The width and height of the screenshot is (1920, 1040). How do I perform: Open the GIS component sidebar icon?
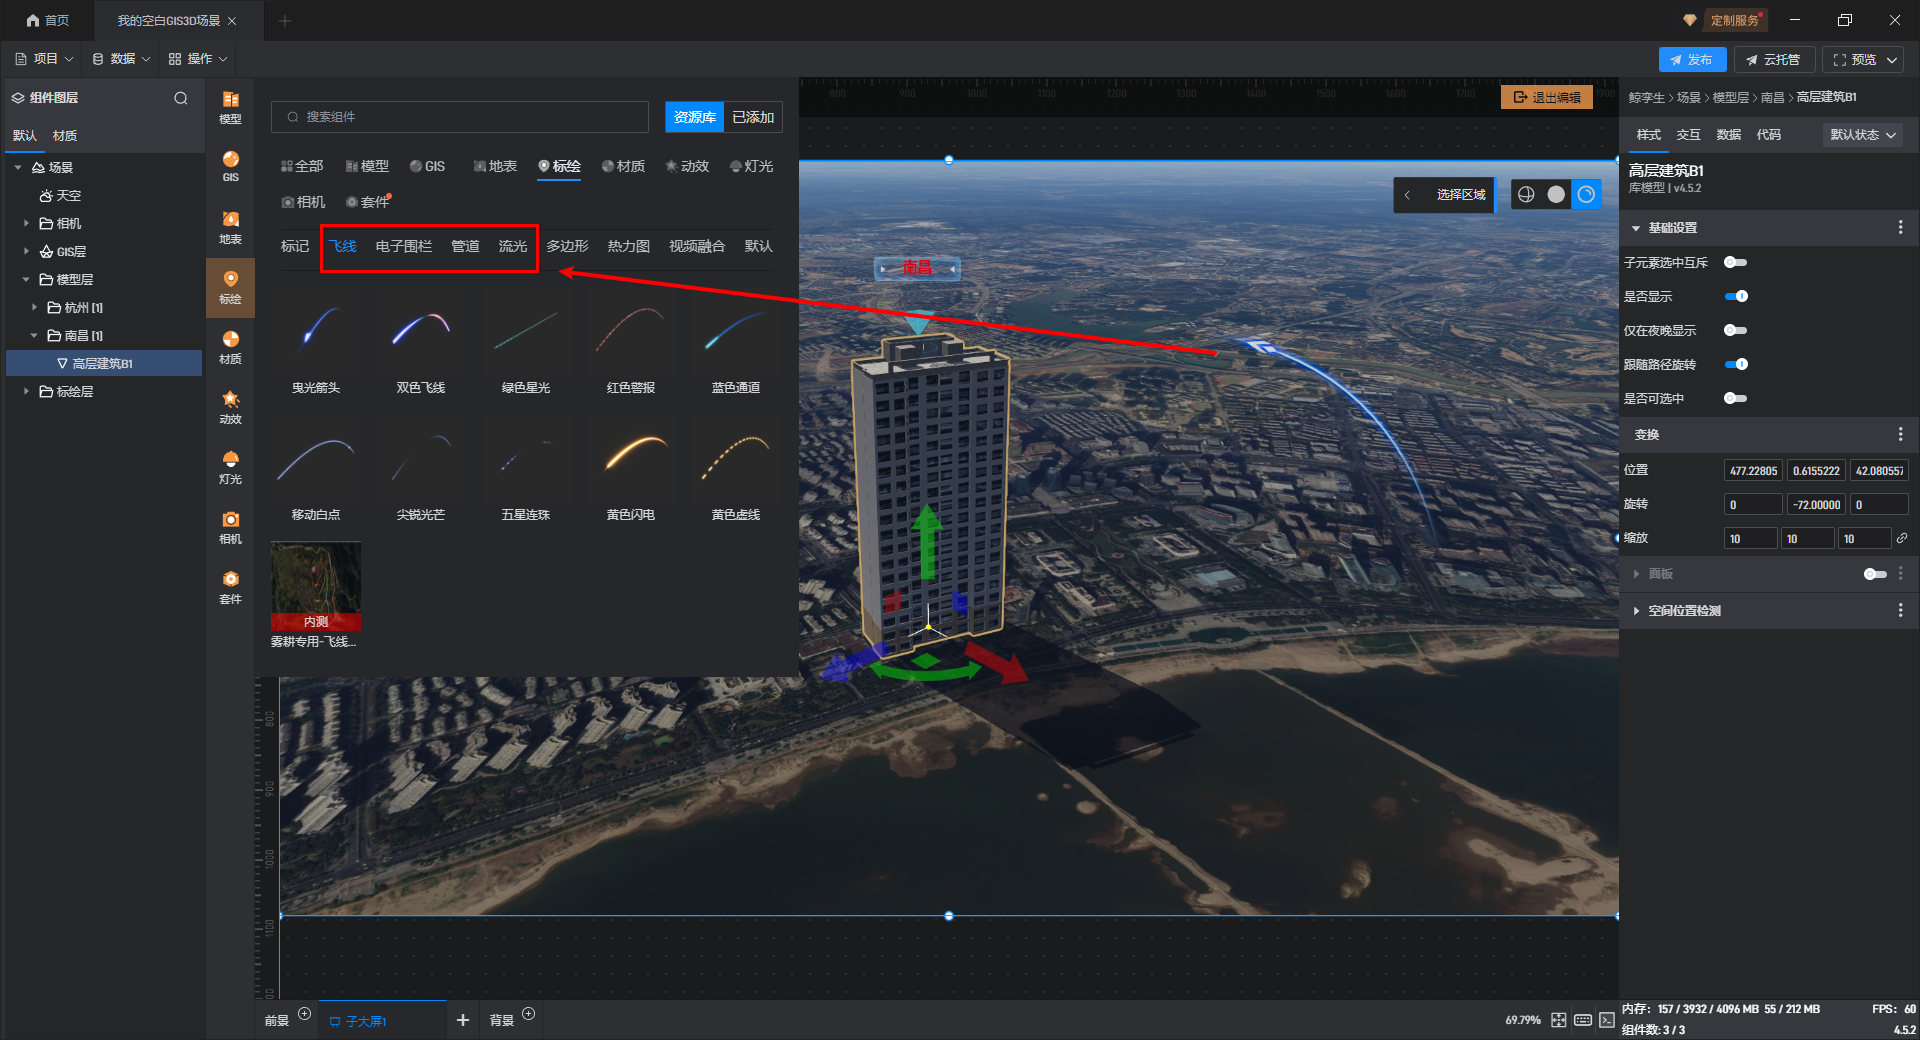tap(230, 167)
